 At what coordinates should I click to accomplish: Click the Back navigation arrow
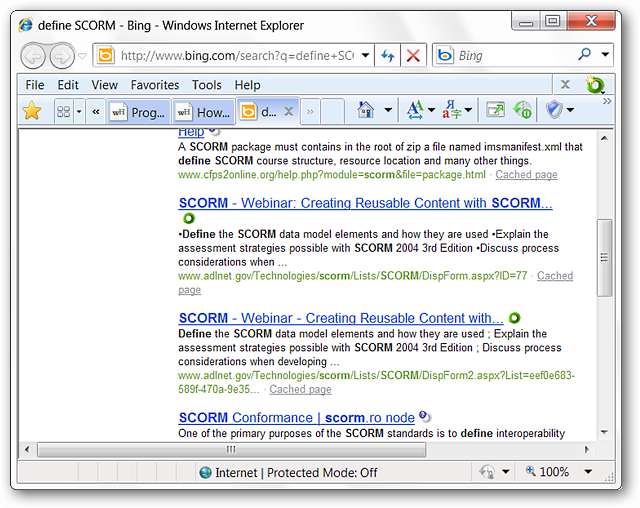pos(36,56)
